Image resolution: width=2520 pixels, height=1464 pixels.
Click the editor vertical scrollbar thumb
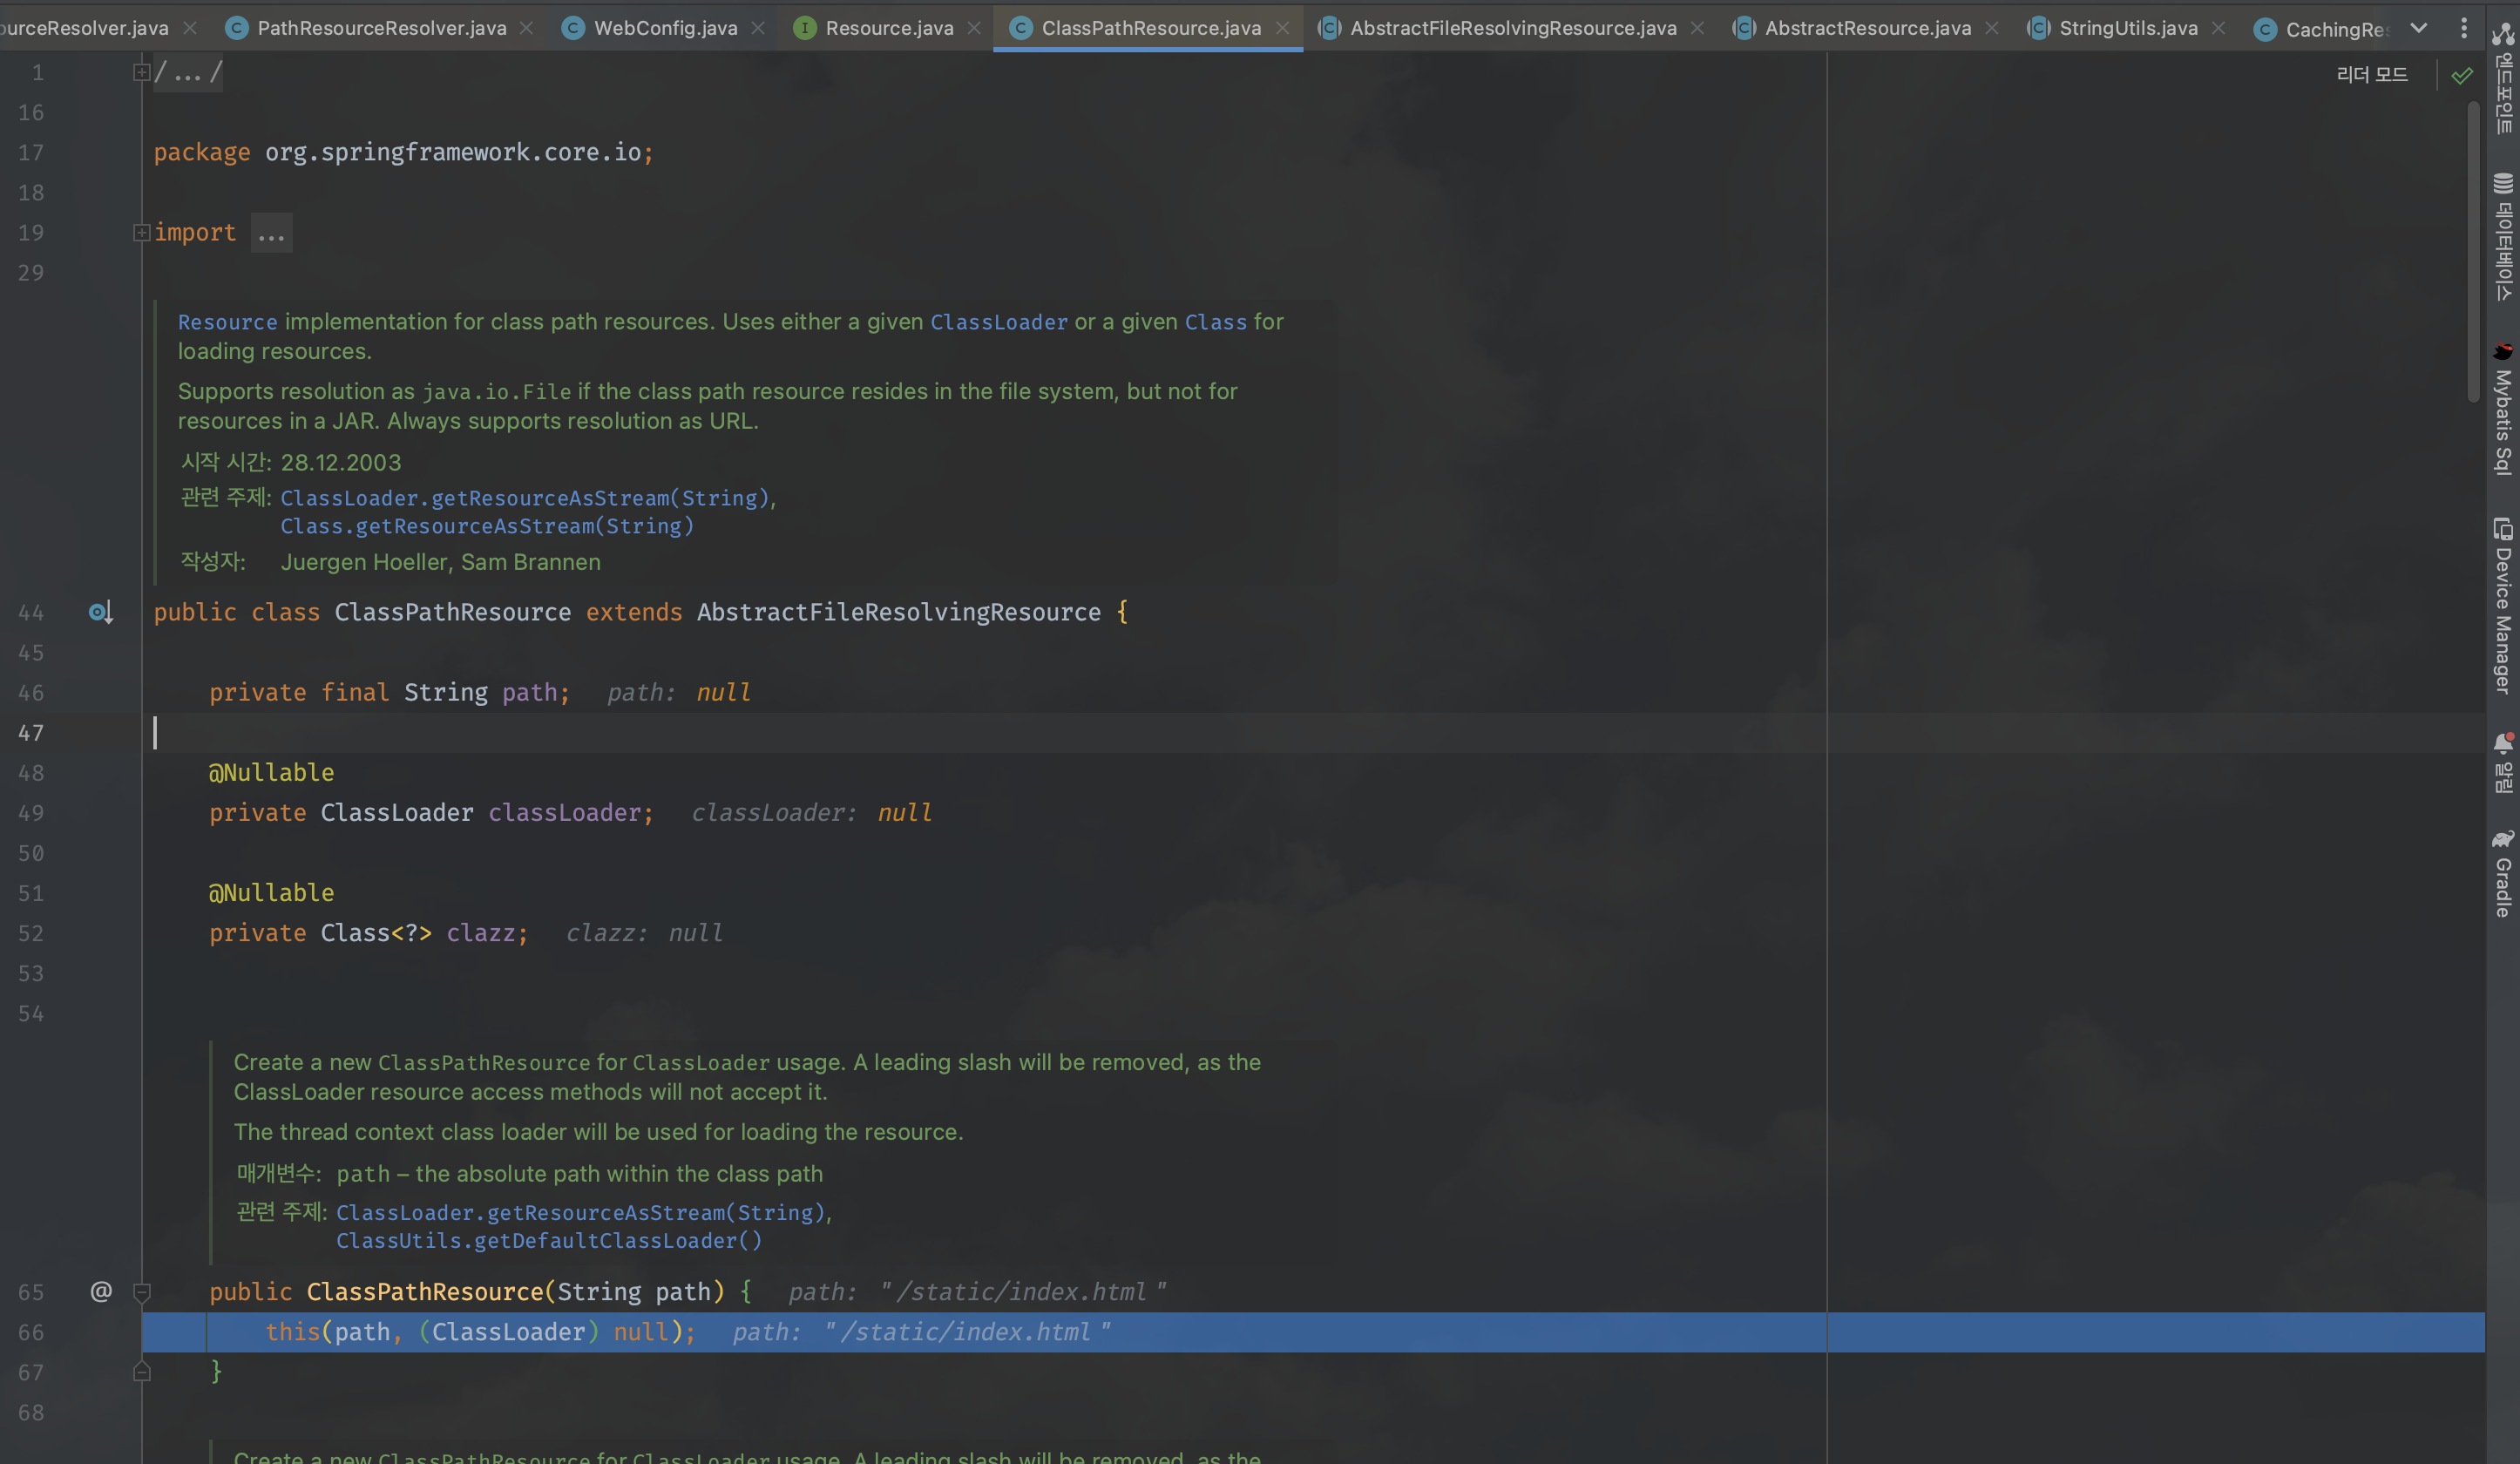pyautogui.click(x=2473, y=250)
